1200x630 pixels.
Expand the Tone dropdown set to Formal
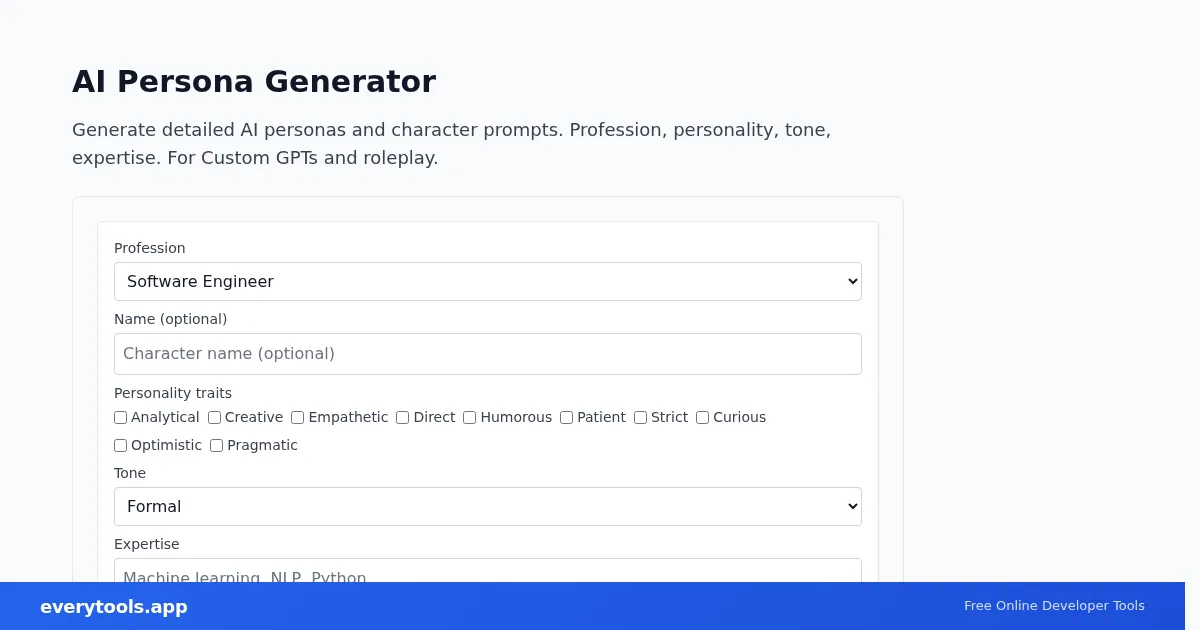487,507
